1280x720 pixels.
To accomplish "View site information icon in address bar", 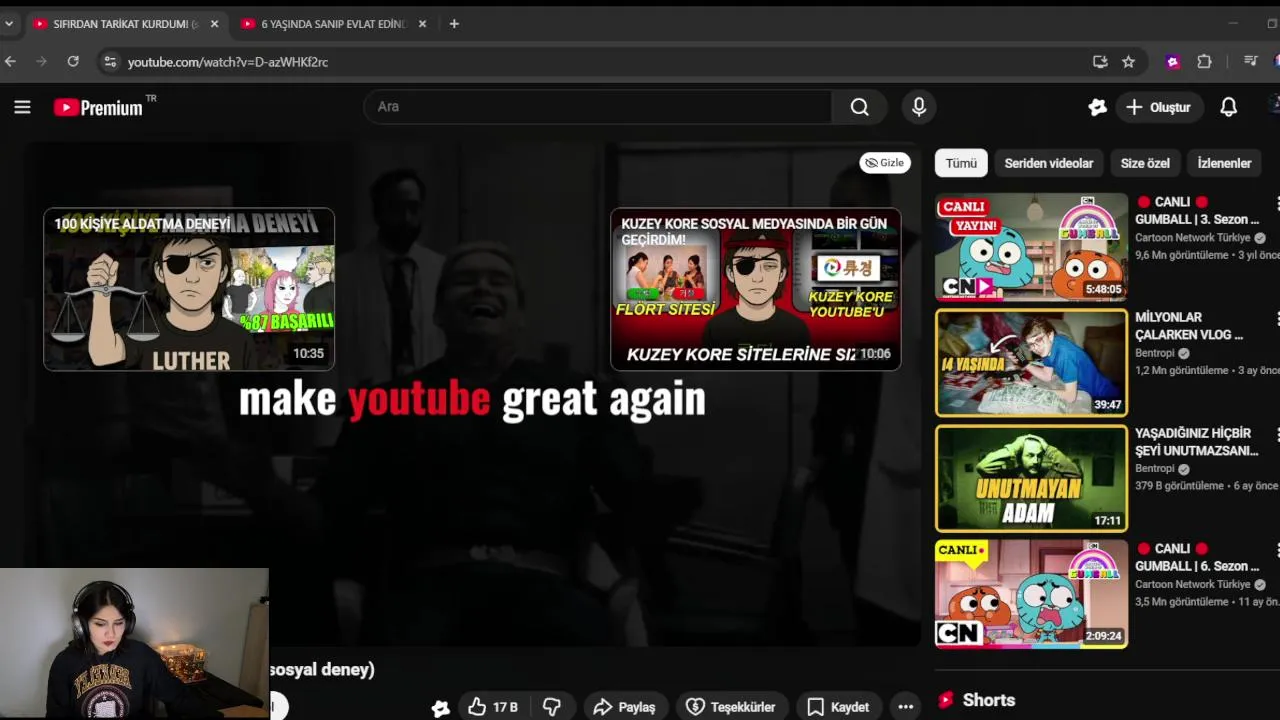I will point(110,62).
